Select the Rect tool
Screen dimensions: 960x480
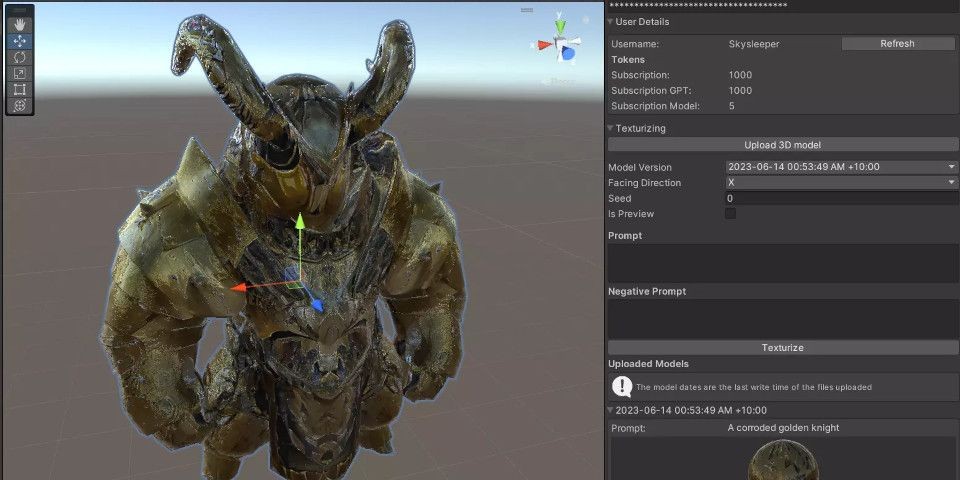coord(20,89)
